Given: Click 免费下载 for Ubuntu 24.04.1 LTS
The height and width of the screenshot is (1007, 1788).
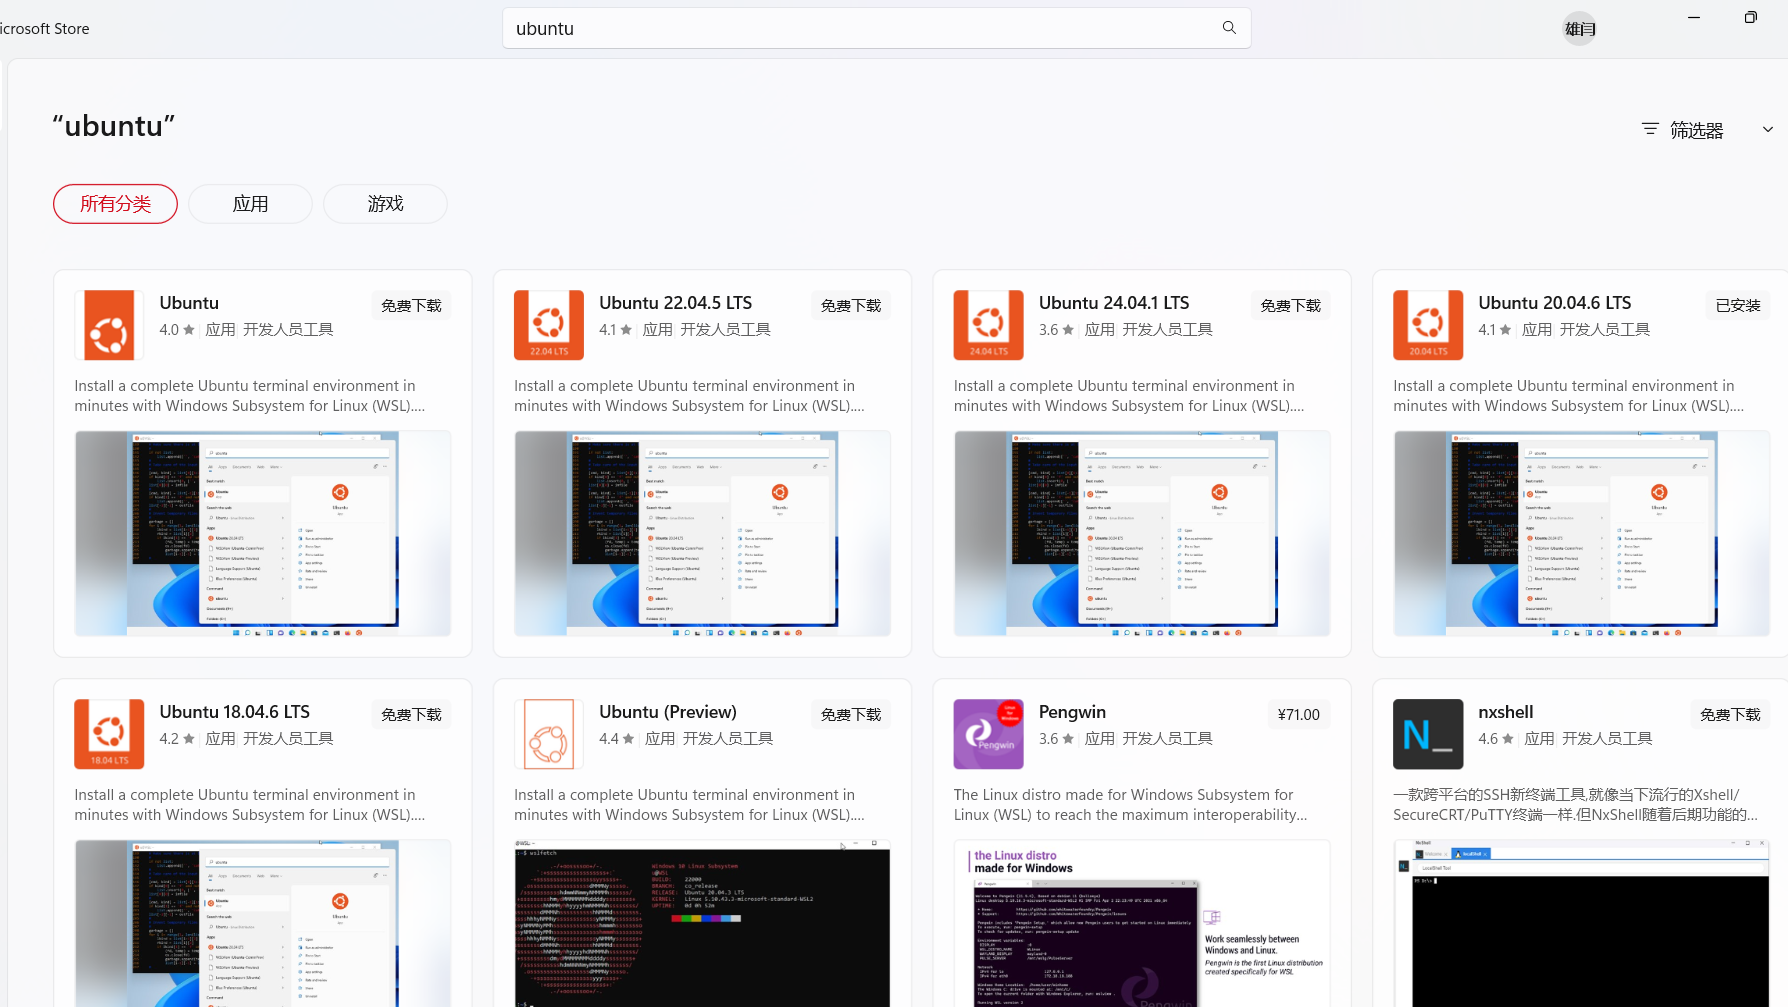Looking at the screenshot, I should tap(1291, 306).
